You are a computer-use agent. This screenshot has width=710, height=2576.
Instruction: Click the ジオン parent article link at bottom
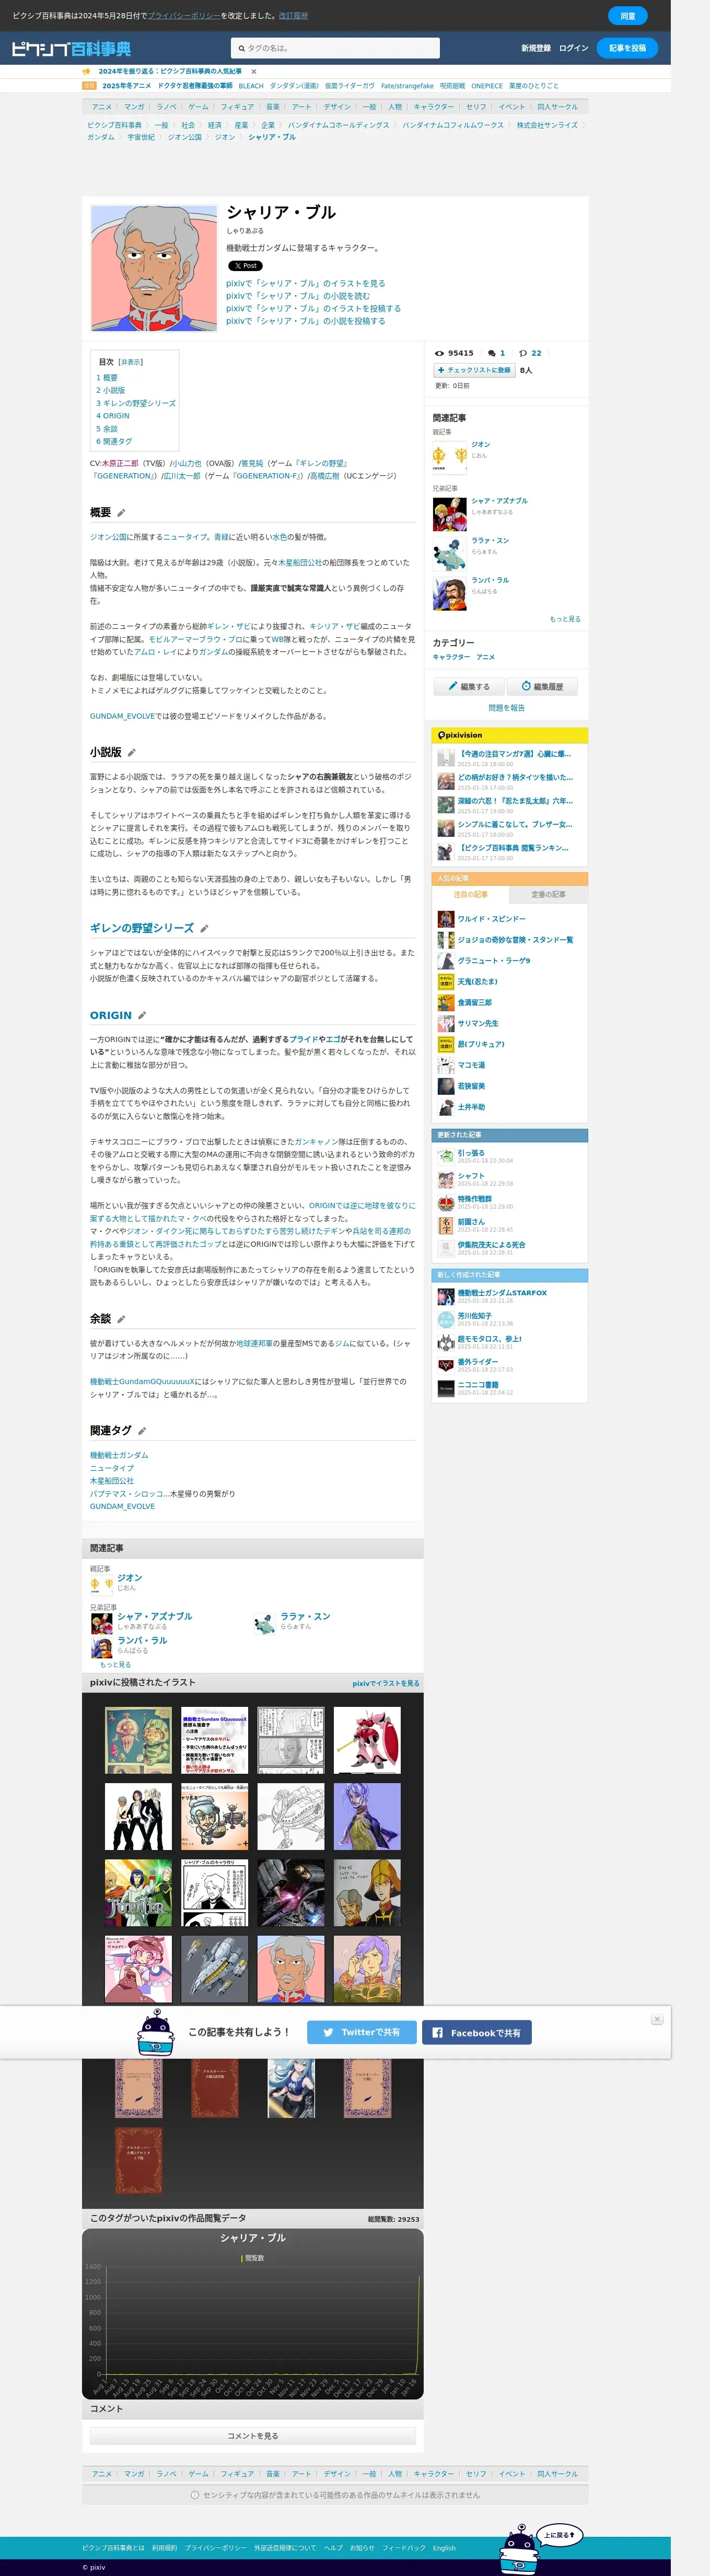(130, 1578)
